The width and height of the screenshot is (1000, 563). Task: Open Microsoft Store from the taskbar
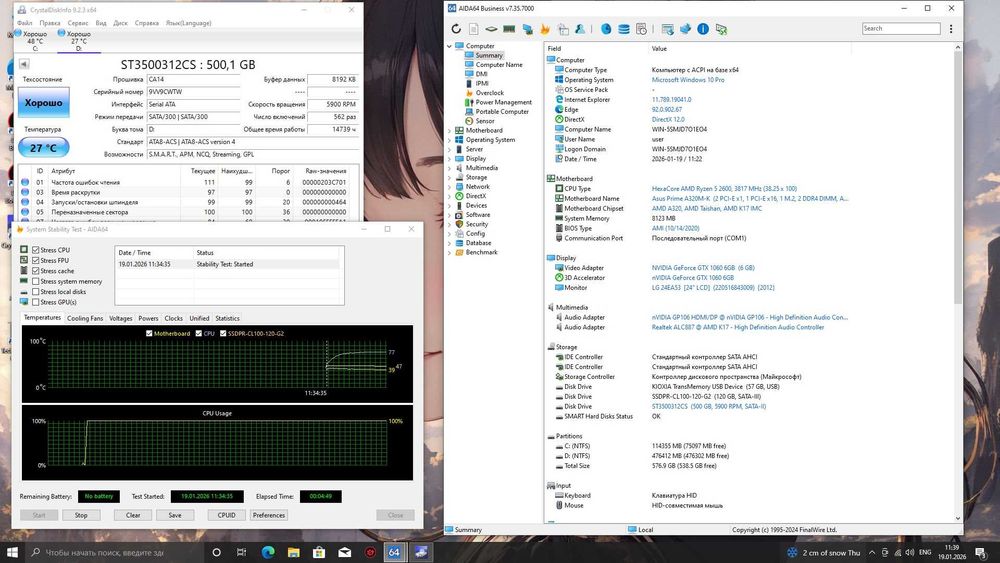(x=319, y=552)
